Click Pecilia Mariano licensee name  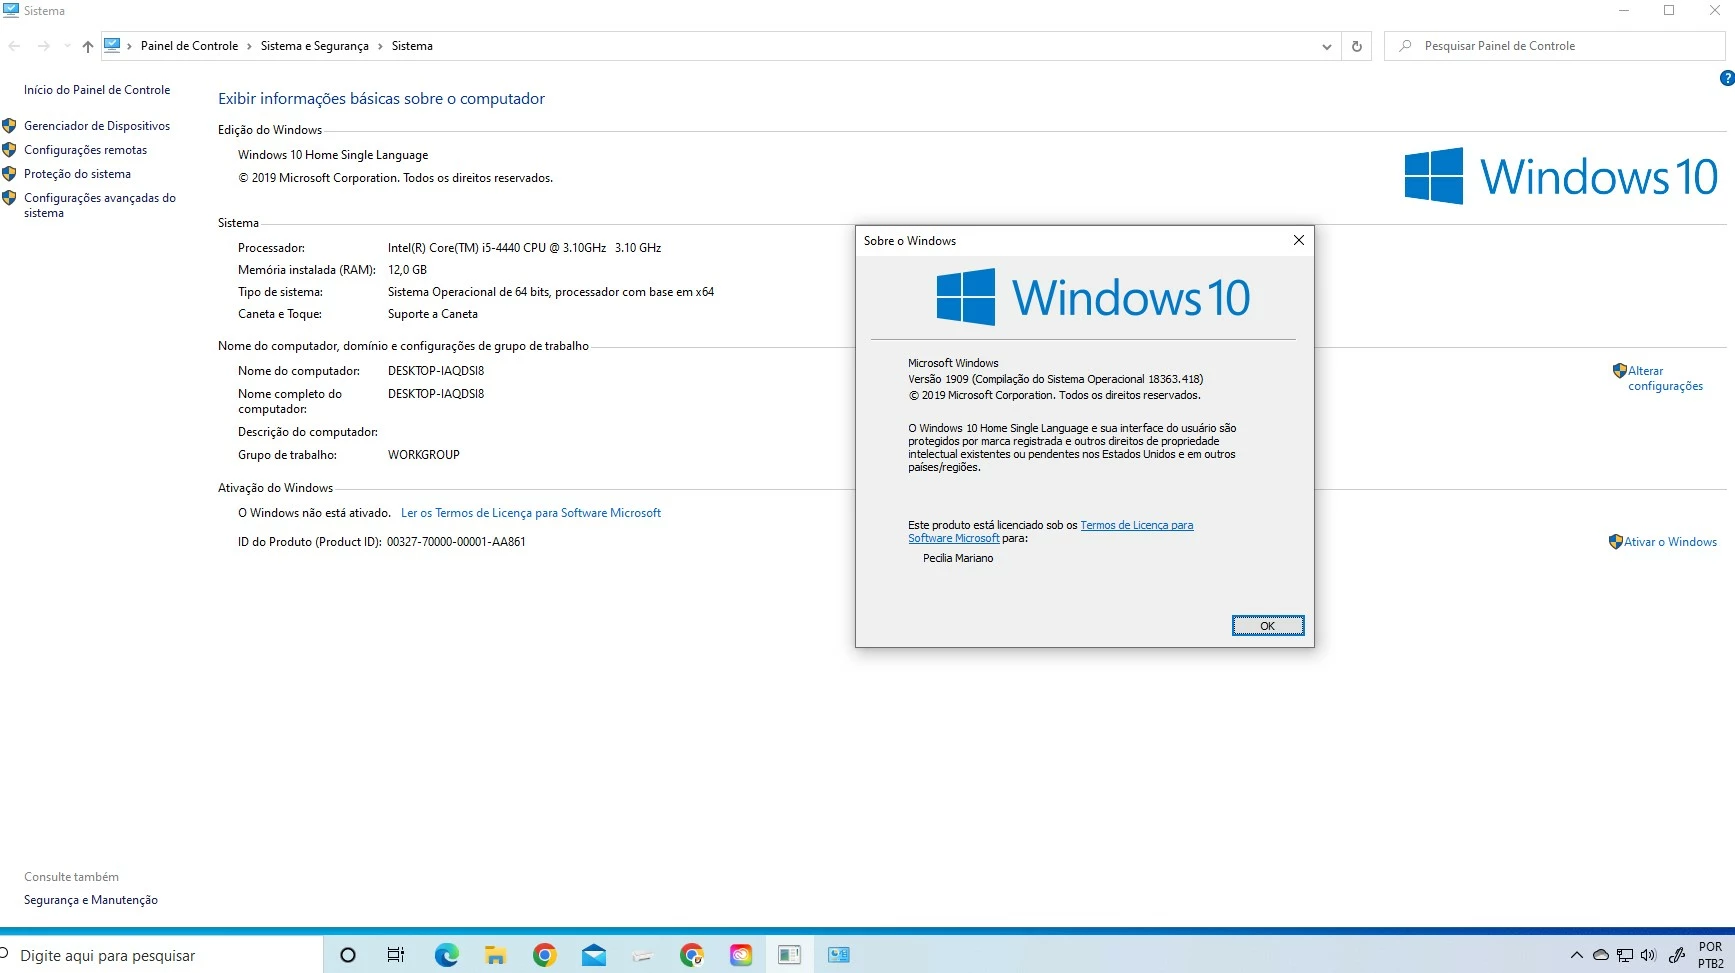tap(958, 558)
